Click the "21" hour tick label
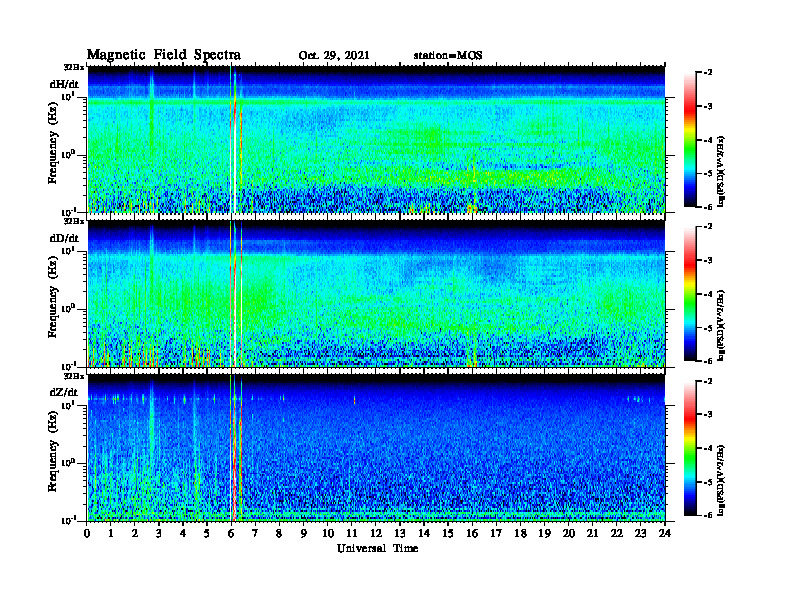792x612 pixels. 592,534
